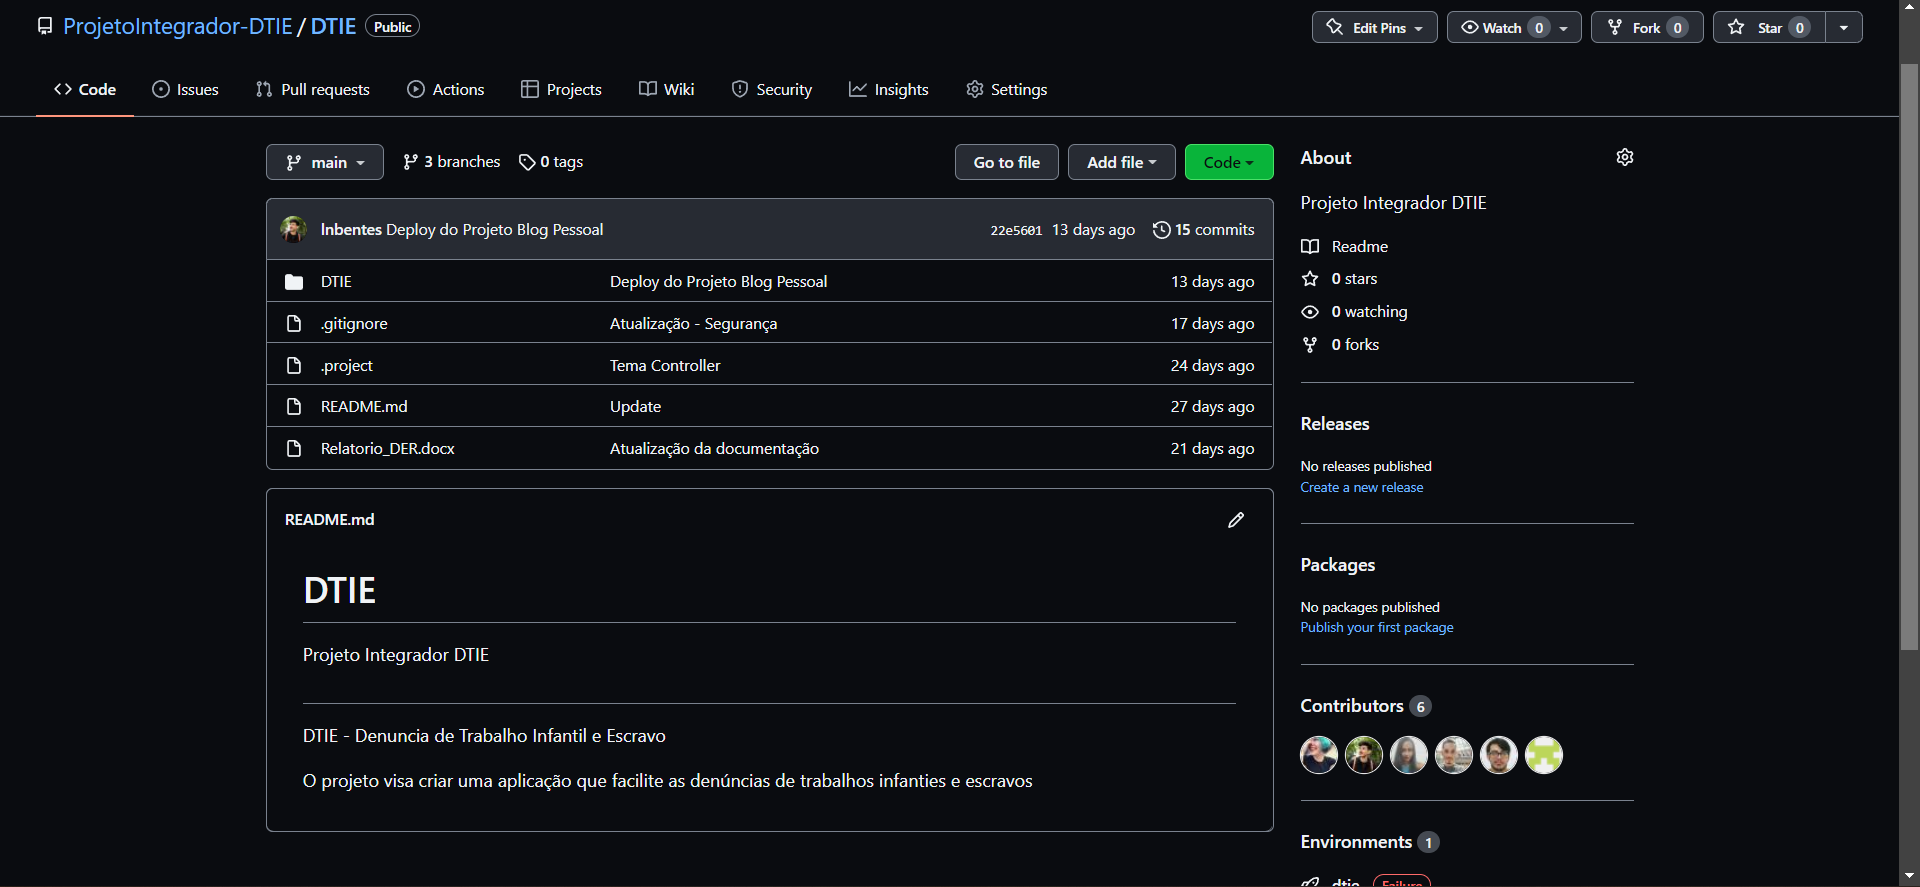Click the repository icon beside ProjetoIntegrador-DTIE
Screen dimensions: 1920x887
click(x=45, y=26)
